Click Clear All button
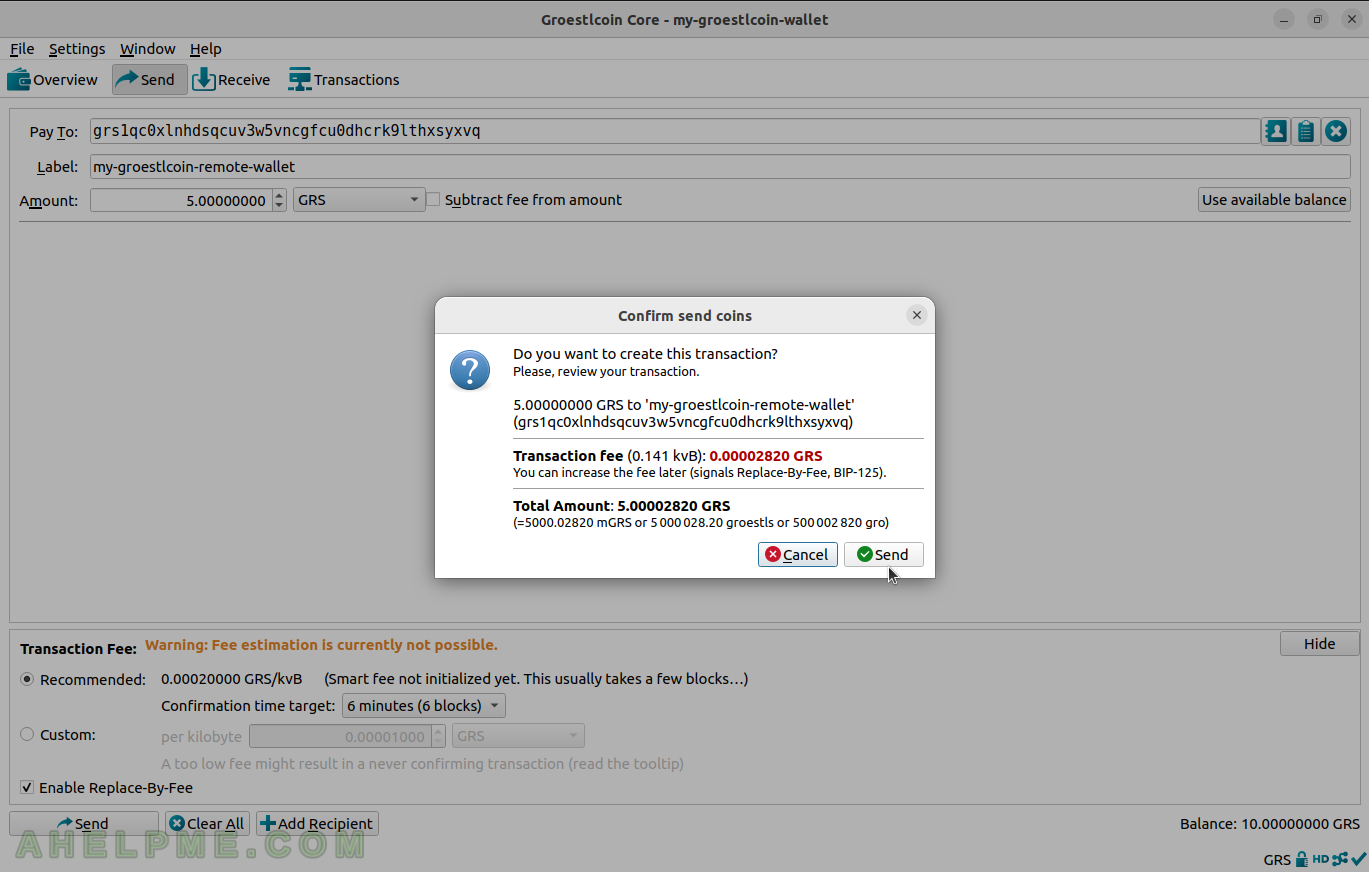 pyautogui.click(x=207, y=824)
